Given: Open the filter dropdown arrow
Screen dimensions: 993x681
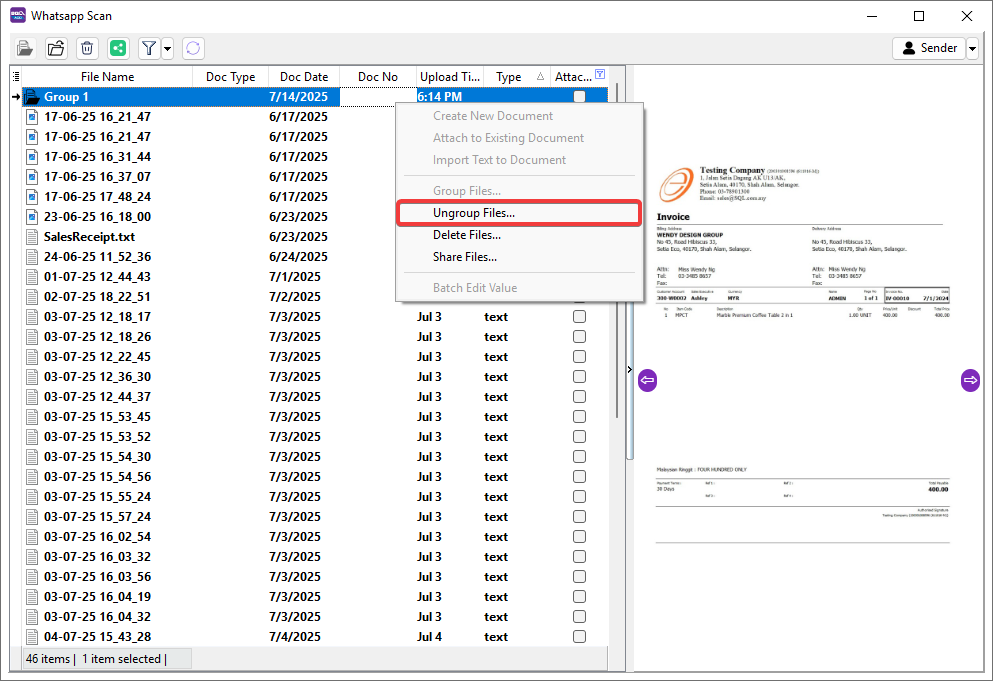Looking at the screenshot, I should (x=168, y=48).
